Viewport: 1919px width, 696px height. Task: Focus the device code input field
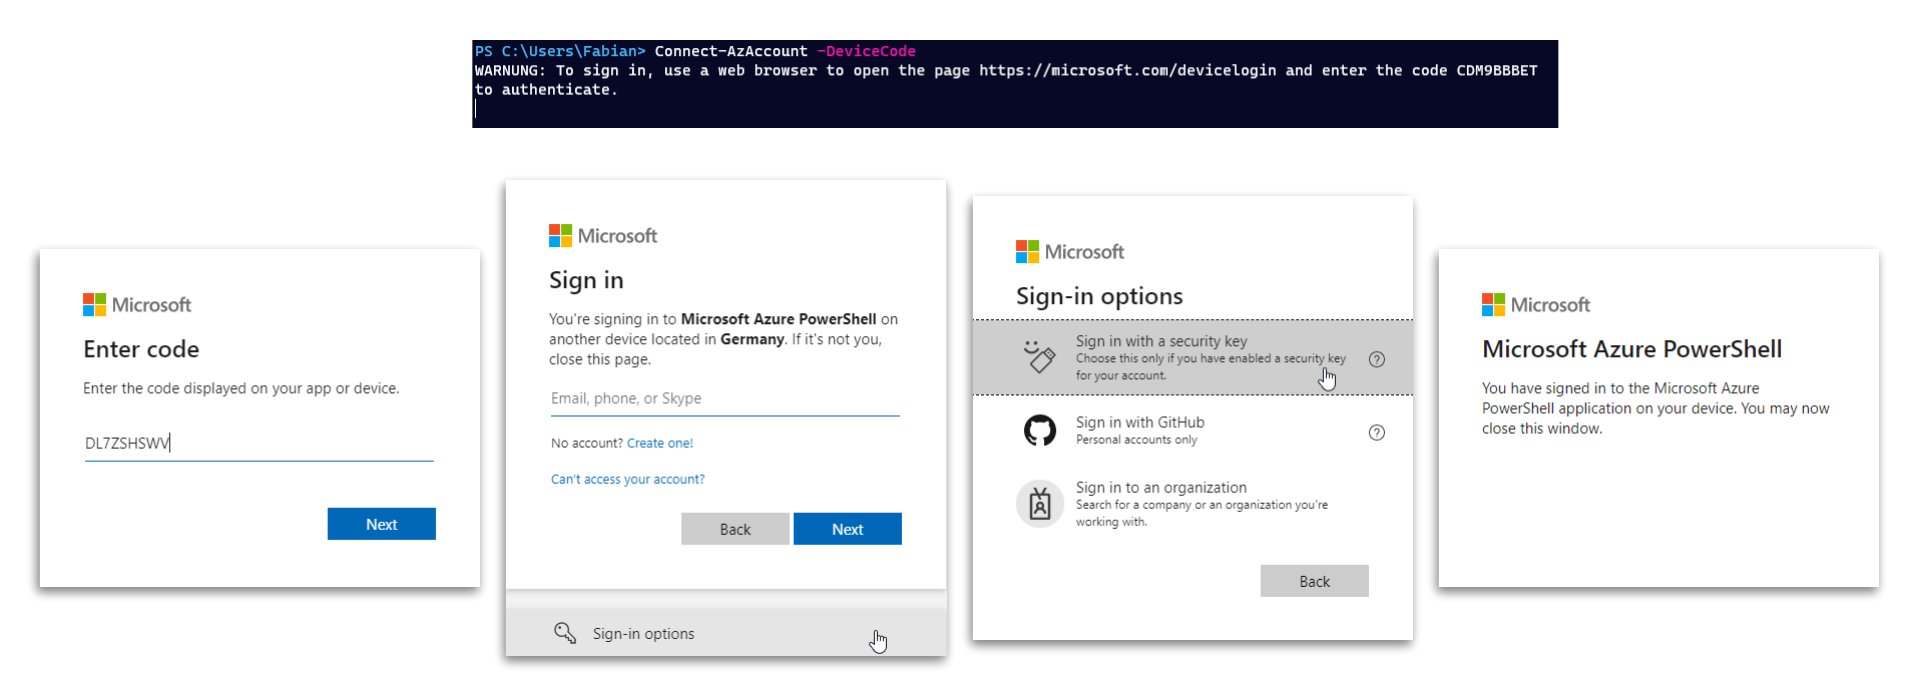(259, 443)
